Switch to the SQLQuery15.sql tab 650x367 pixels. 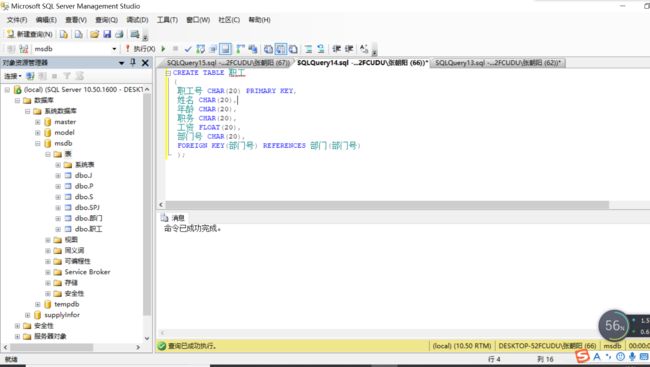pyautogui.click(x=227, y=63)
